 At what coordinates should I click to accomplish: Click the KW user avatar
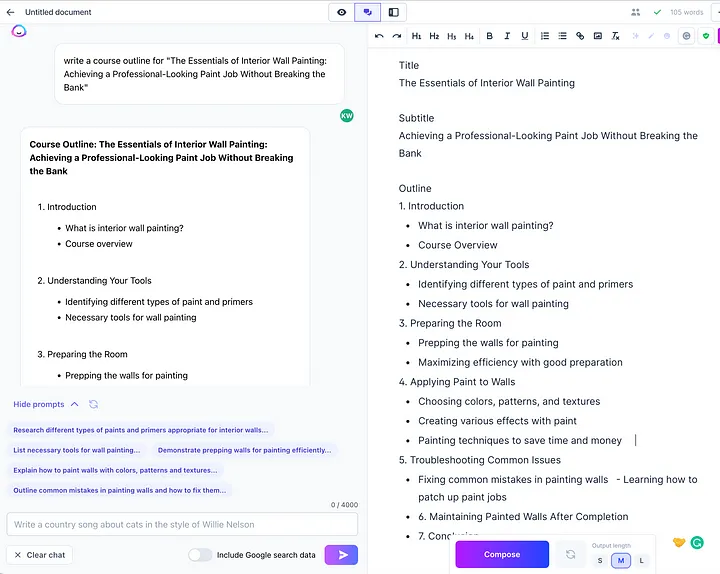point(347,116)
